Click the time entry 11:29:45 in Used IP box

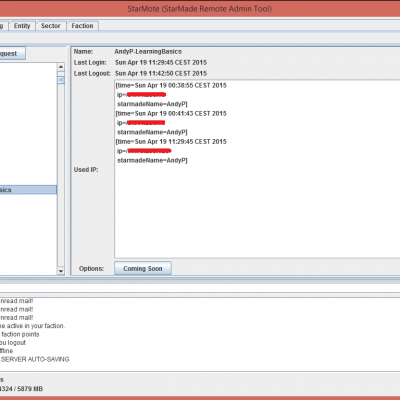point(171,142)
